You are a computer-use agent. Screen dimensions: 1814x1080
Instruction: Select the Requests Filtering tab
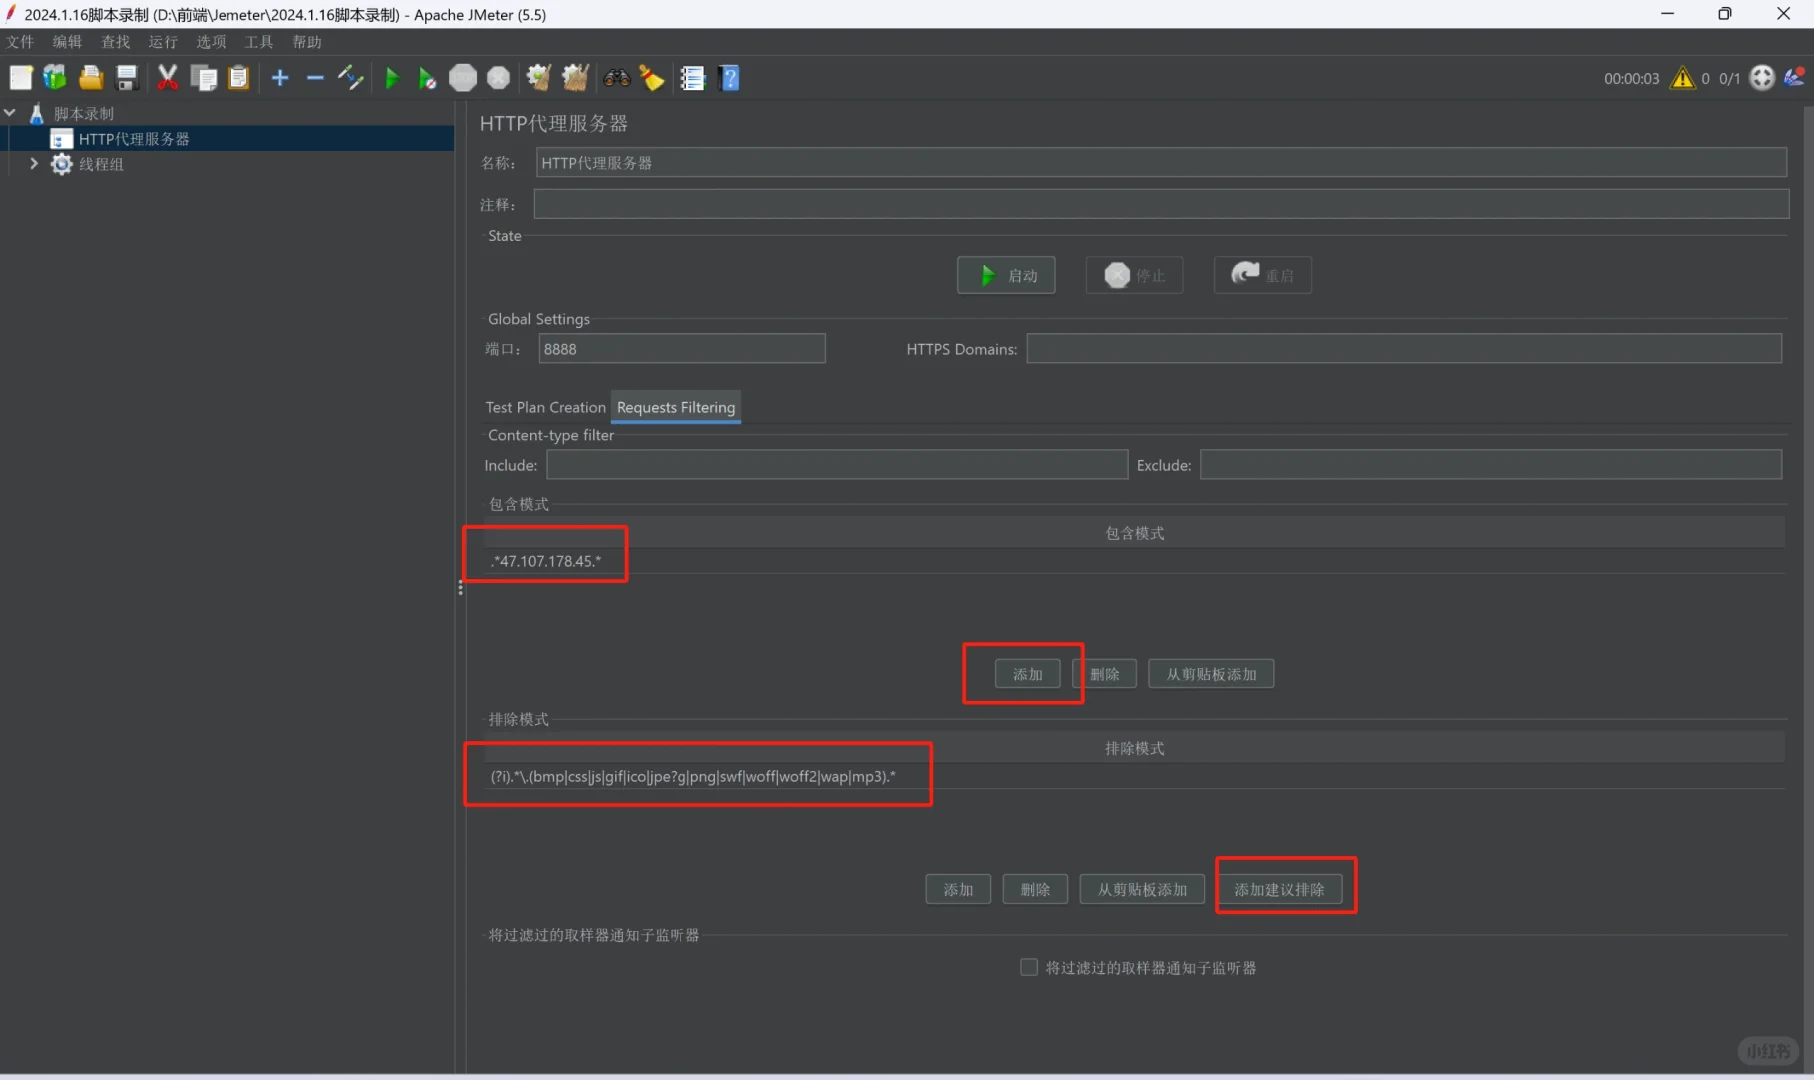coord(676,407)
